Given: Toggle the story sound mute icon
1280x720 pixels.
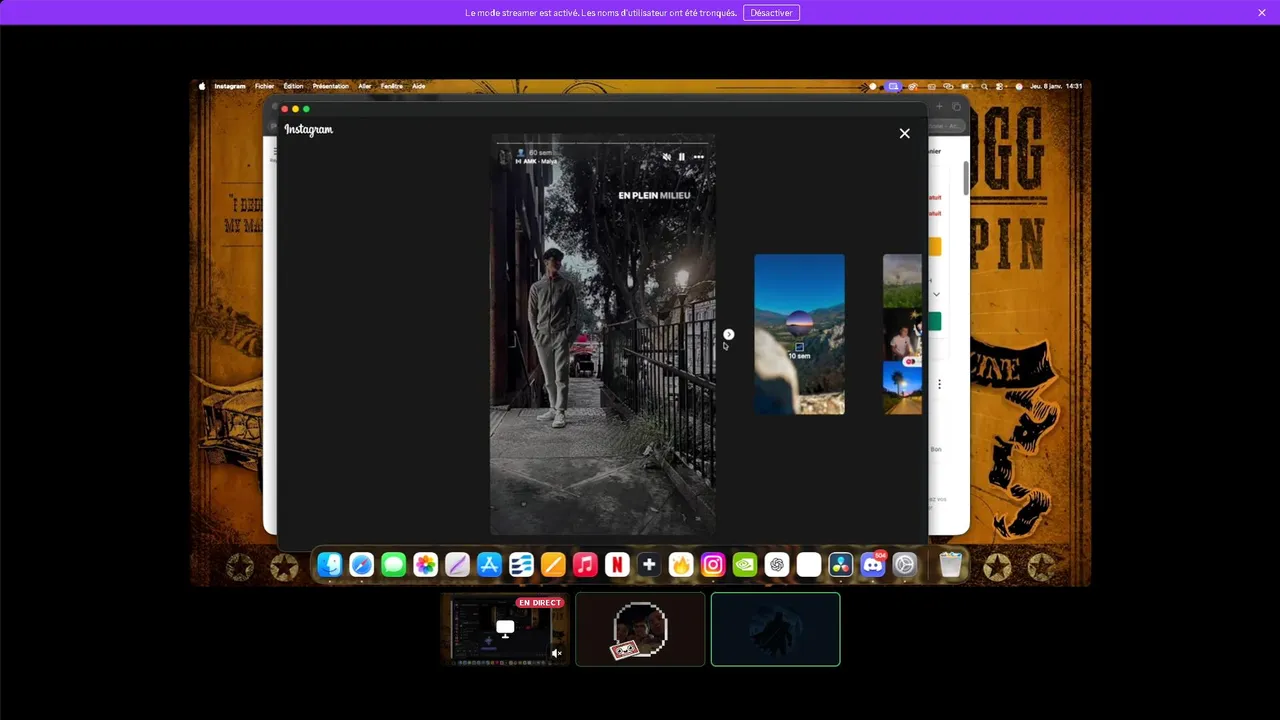Looking at the screenshot, I should (667, 157).
